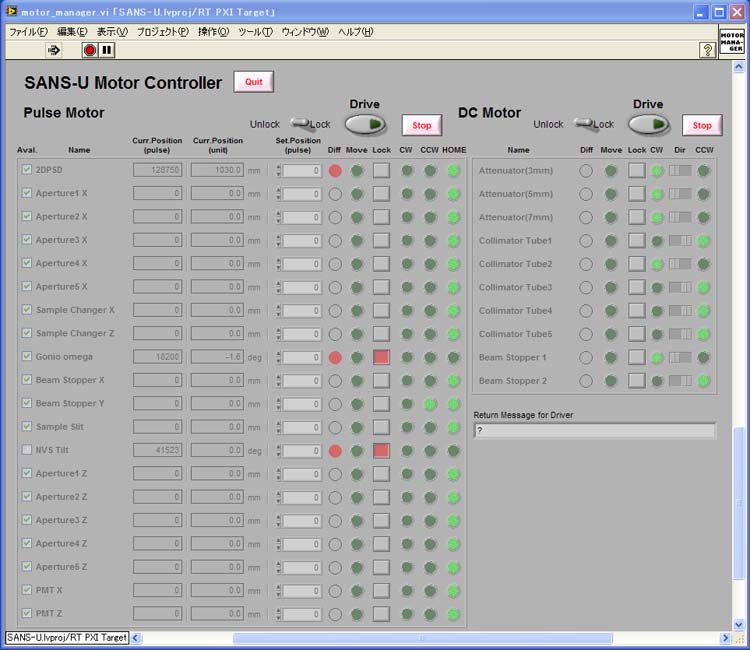Click the NVS Tilt Set Position stepper
Viewport: 750px width, 650px height.
coord(278,451)
